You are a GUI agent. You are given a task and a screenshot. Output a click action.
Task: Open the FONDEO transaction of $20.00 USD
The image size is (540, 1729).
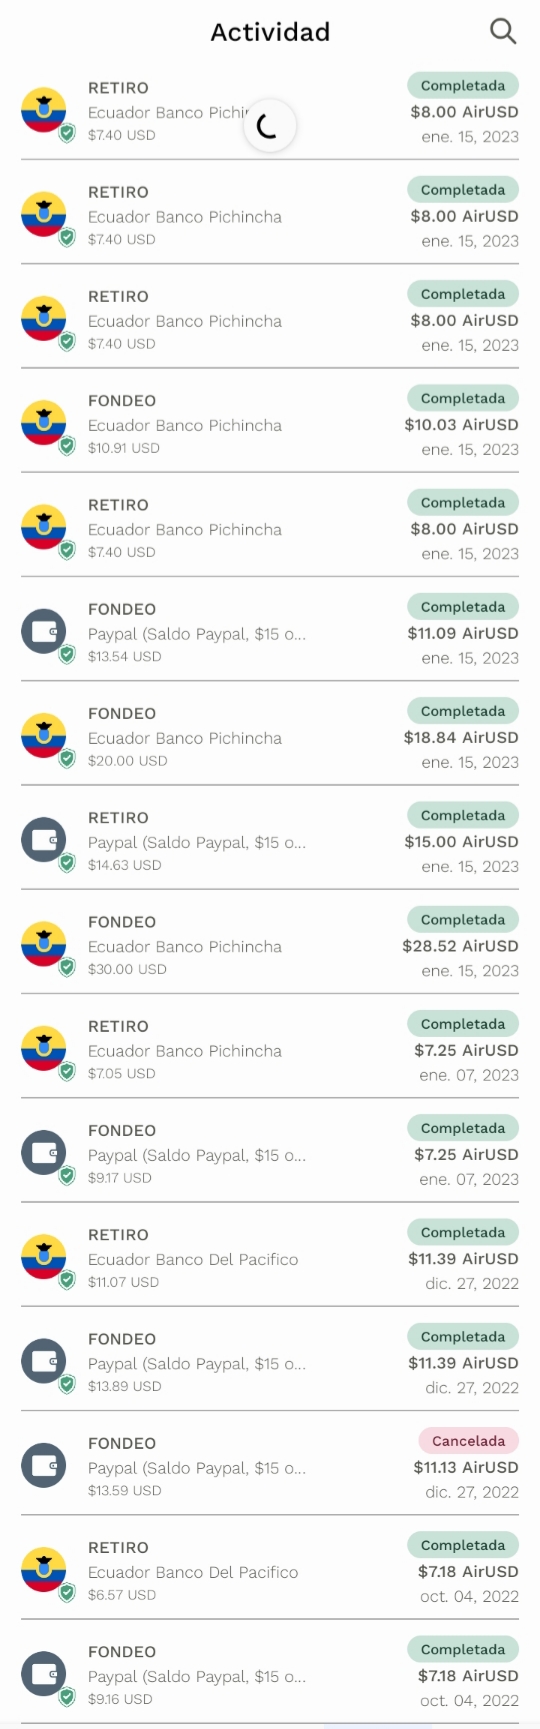click(270, 736)
